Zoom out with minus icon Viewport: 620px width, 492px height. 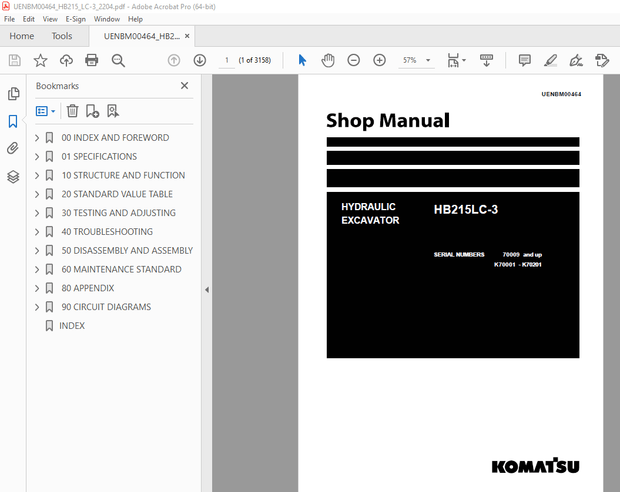point(353,60)
